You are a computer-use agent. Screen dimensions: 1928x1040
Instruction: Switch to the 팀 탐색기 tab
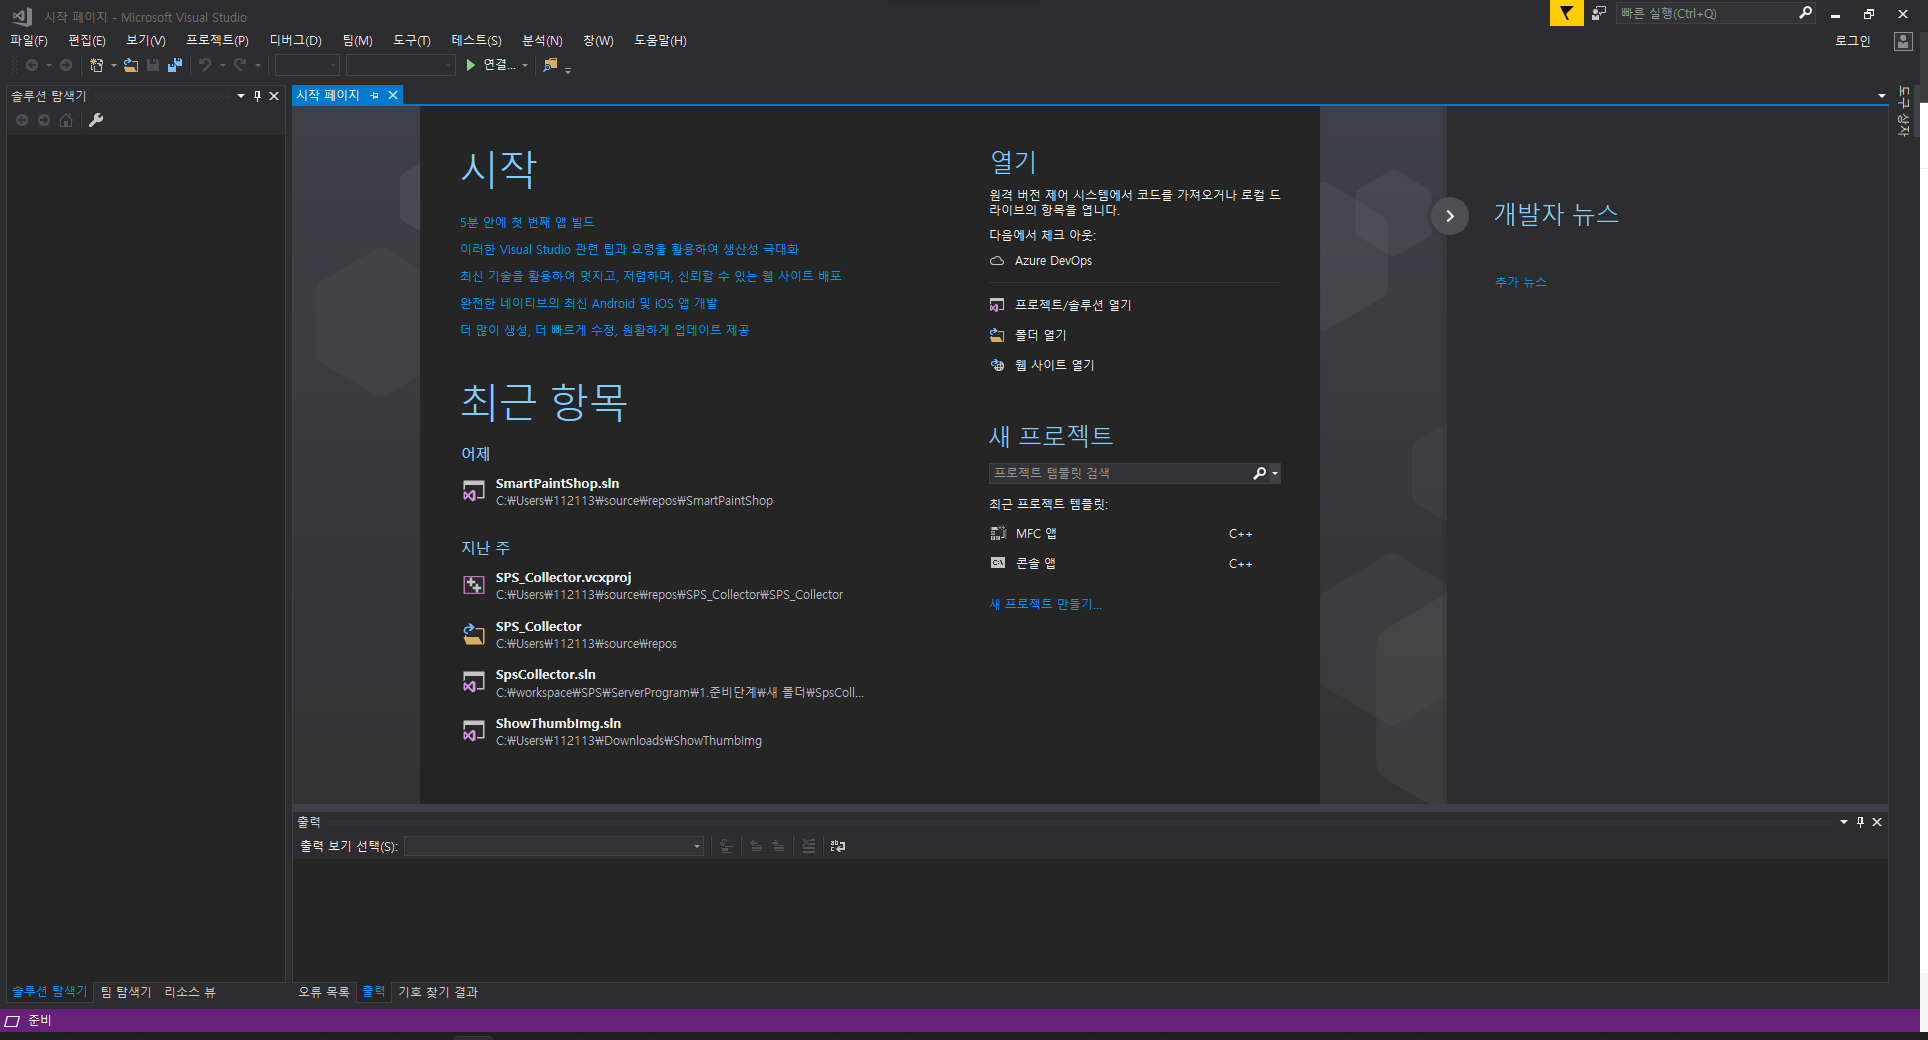pos(126,992)
